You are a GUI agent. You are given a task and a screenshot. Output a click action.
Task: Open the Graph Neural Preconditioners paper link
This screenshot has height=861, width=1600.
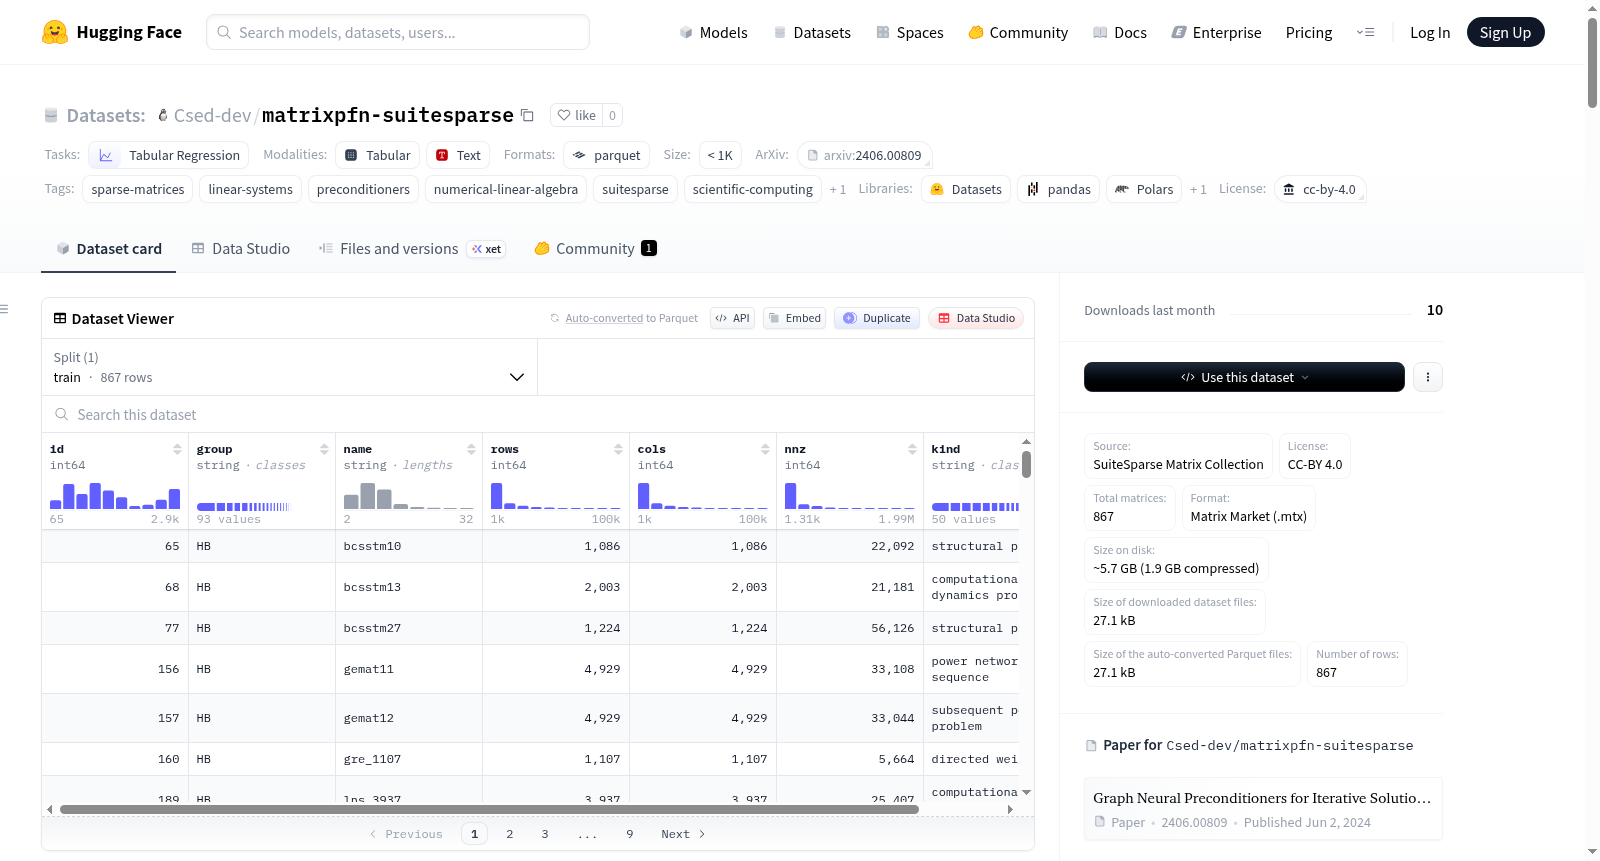tap(1263, 809)
